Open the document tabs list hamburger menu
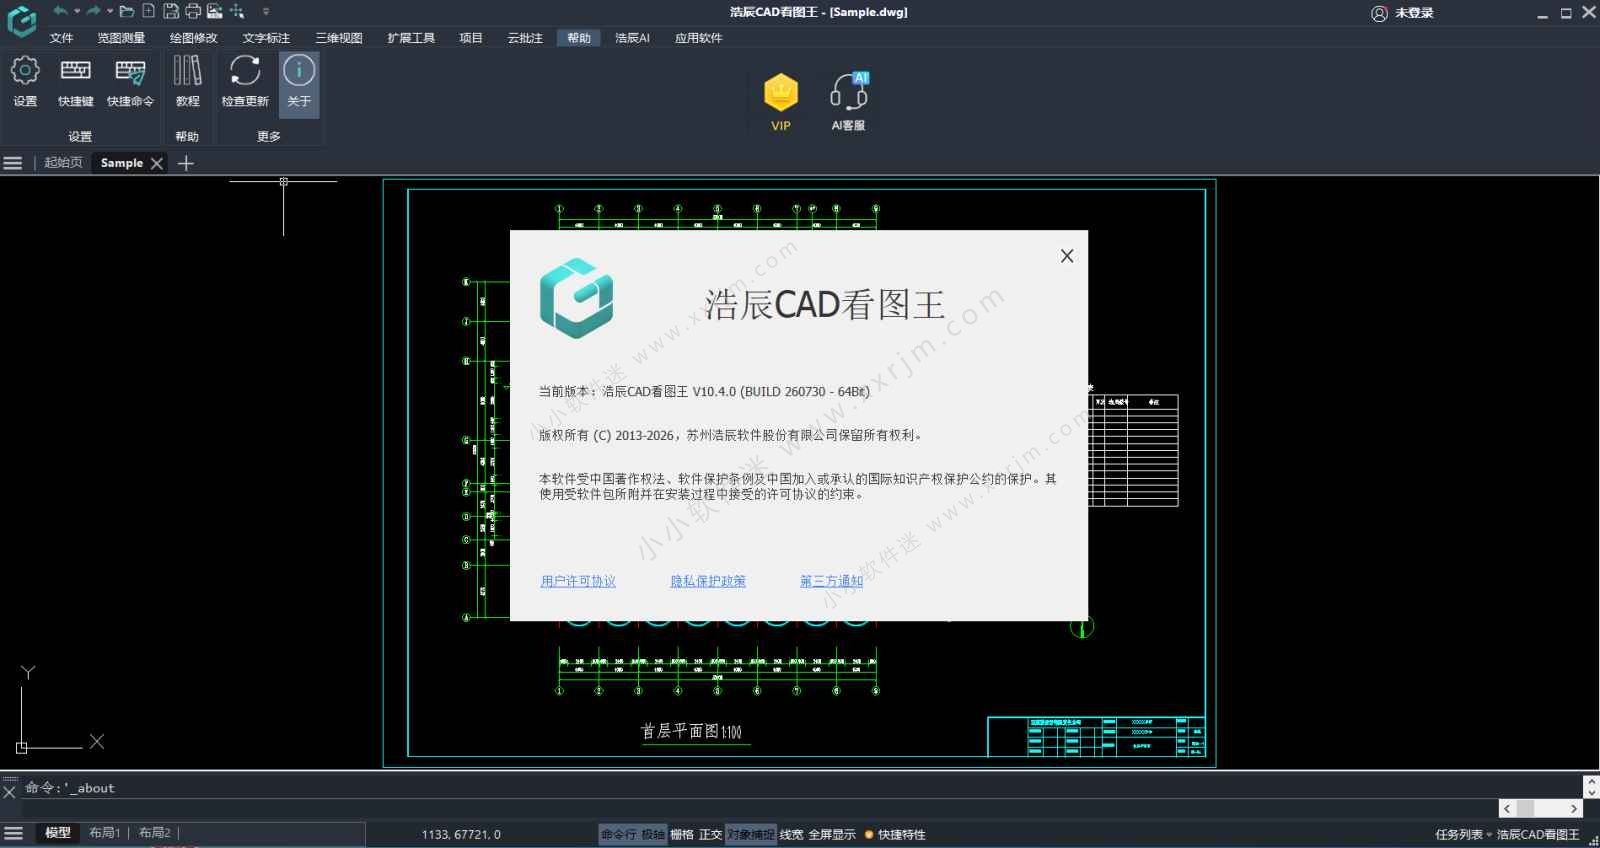This screenshot has height=848, width=1600. (x=13, y=163)
